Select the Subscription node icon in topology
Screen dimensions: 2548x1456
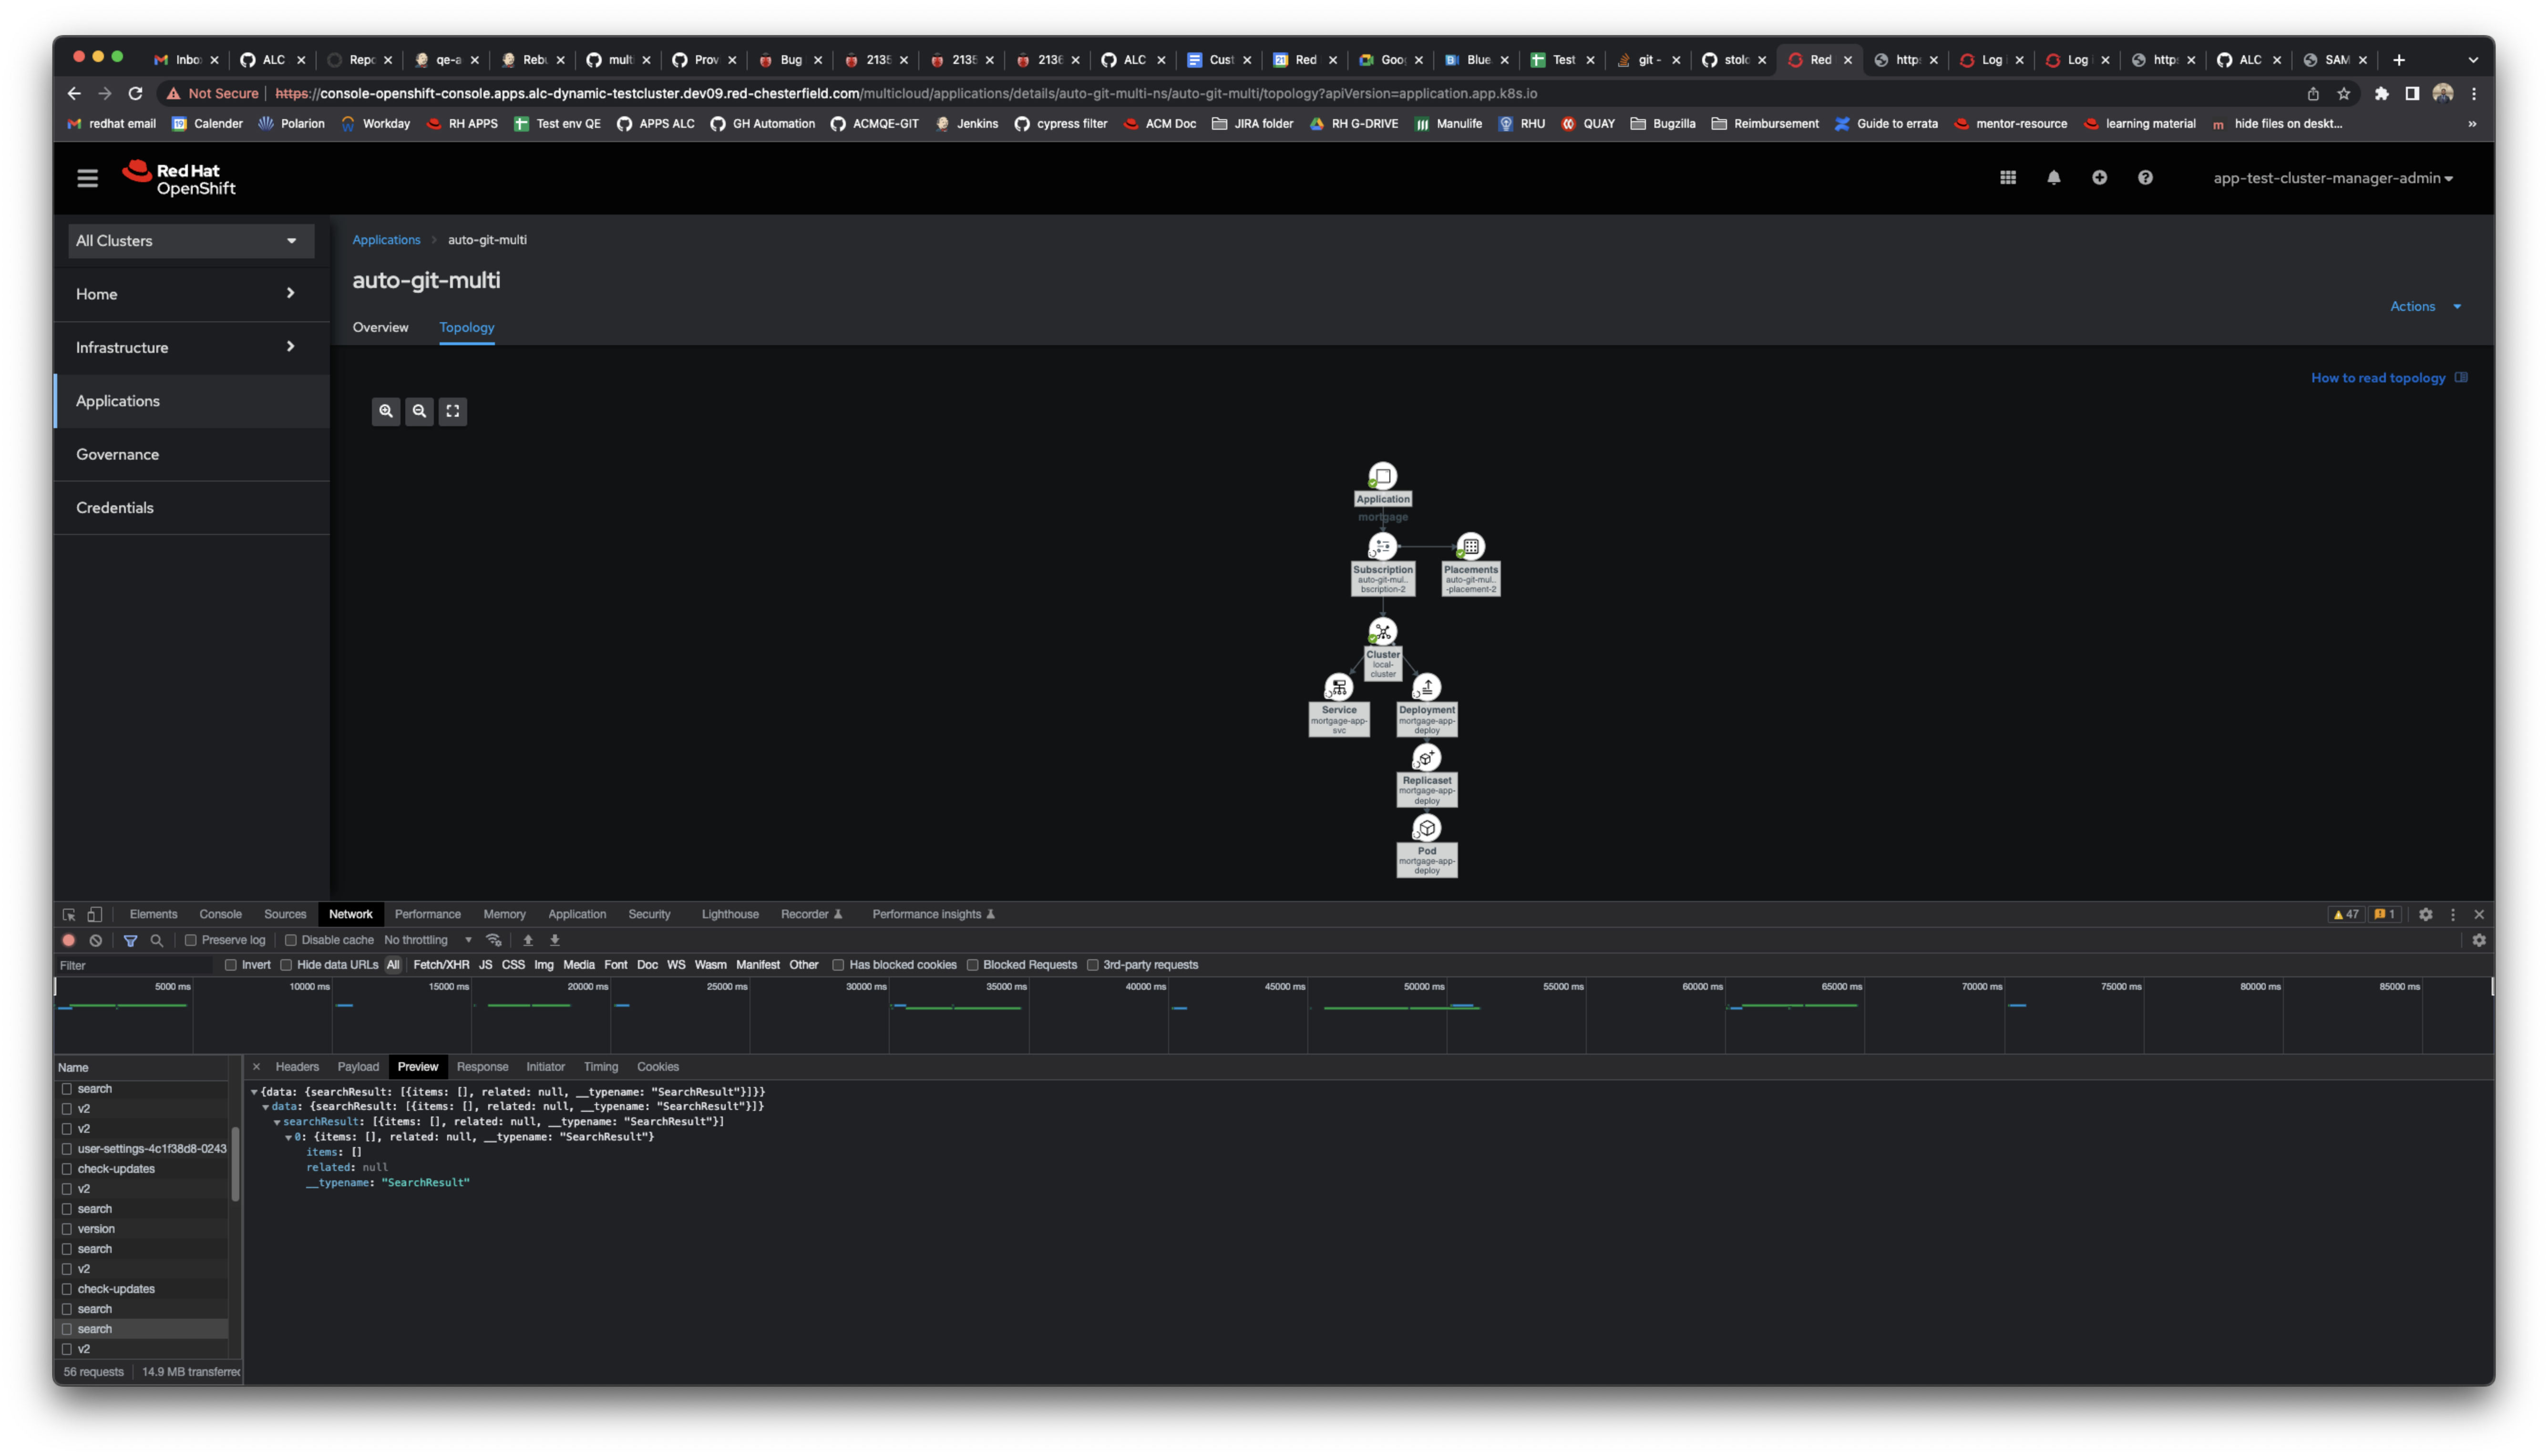(1382, 546)
